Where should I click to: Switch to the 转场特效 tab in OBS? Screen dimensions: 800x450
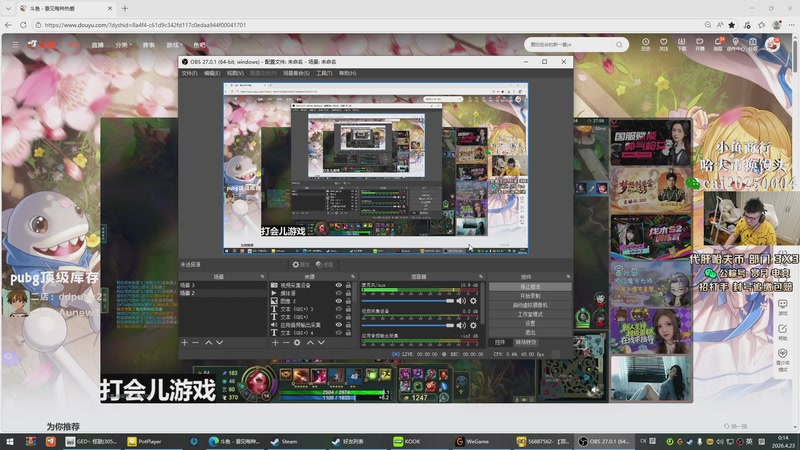(x=526, y=342)
